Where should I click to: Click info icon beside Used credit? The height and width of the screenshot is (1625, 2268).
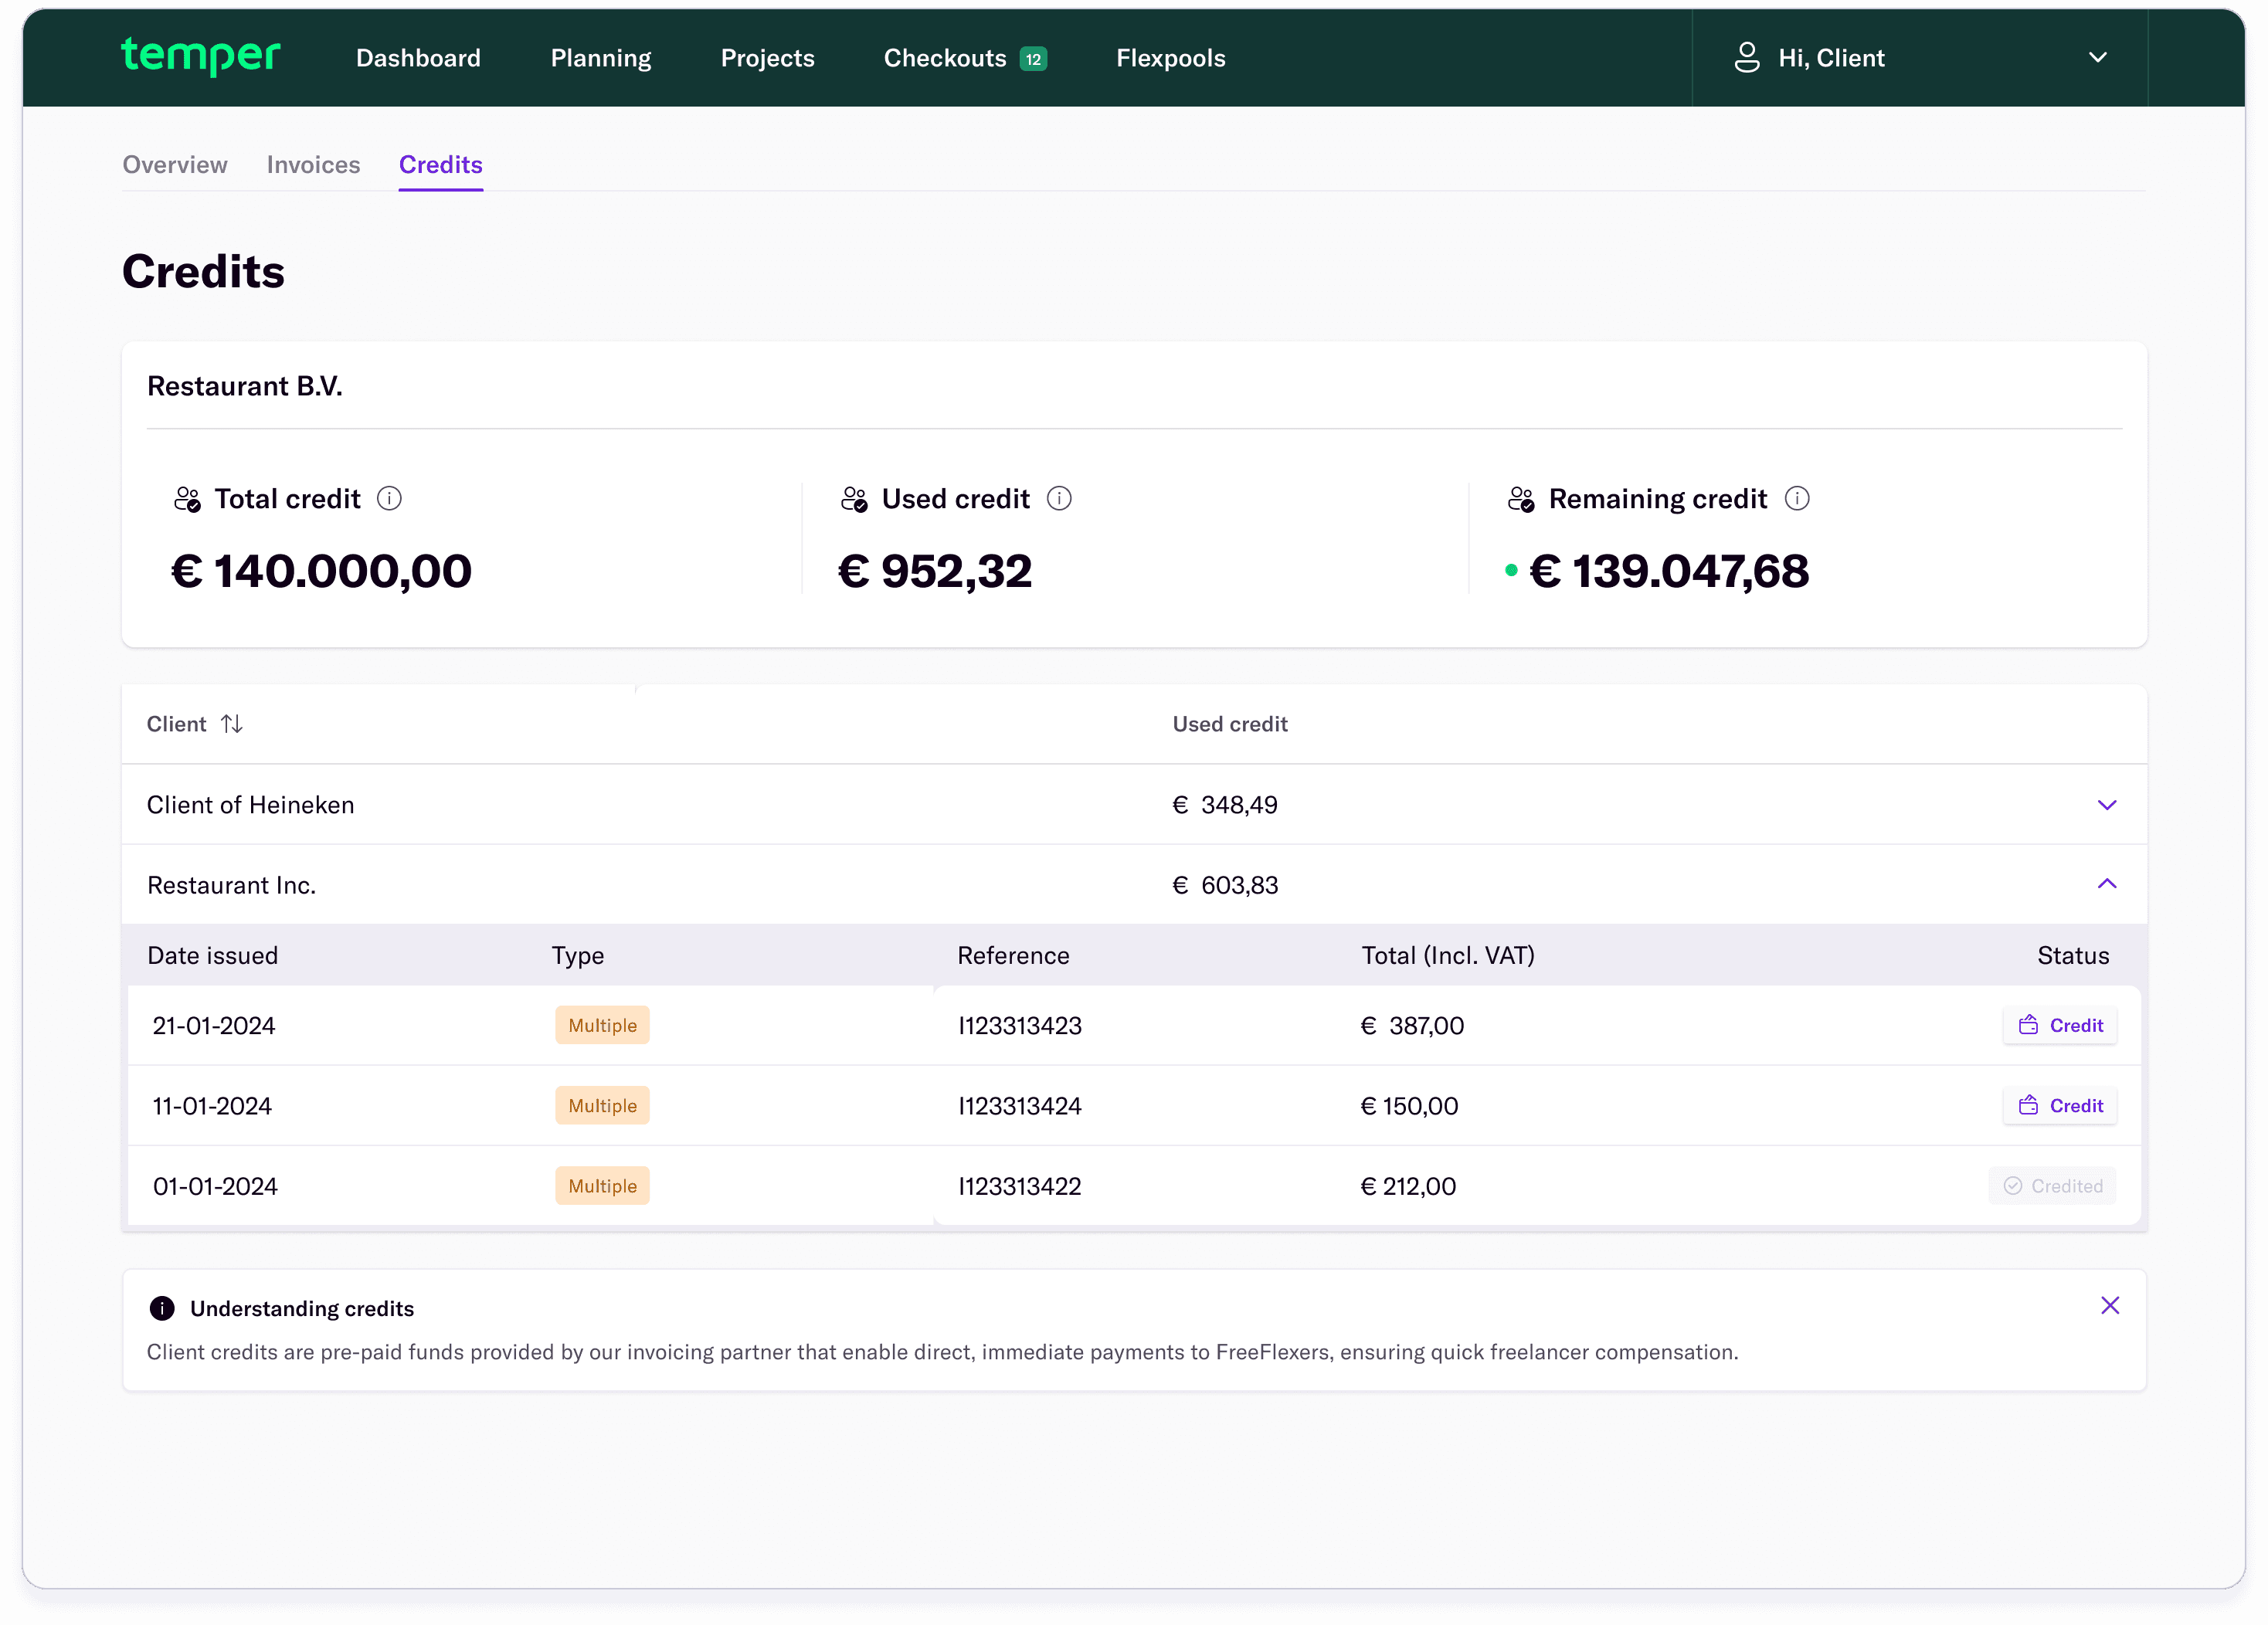[x=1059, y=498]
